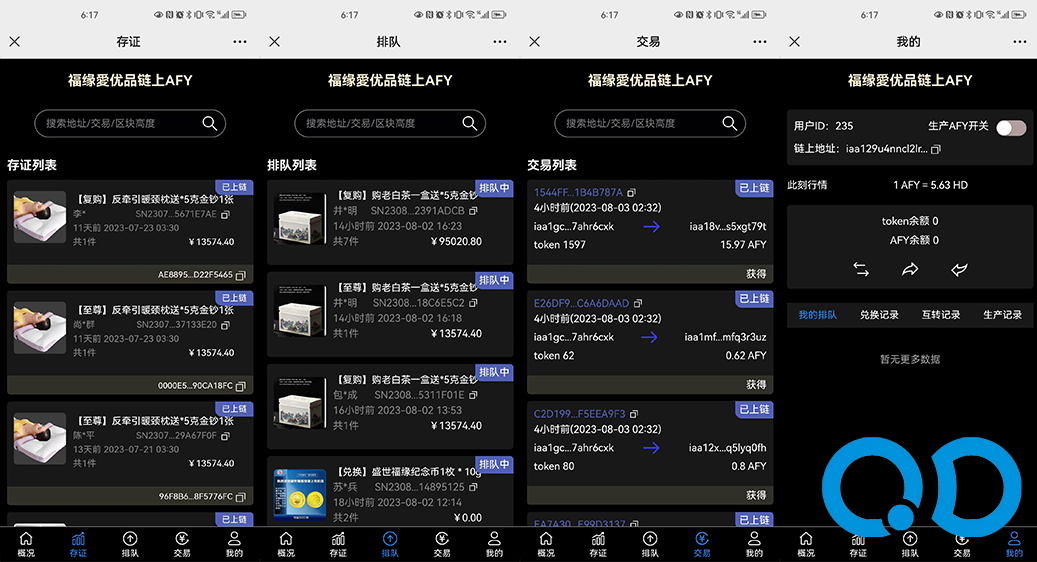Open the 生产记录 tab

point(1002,315)
